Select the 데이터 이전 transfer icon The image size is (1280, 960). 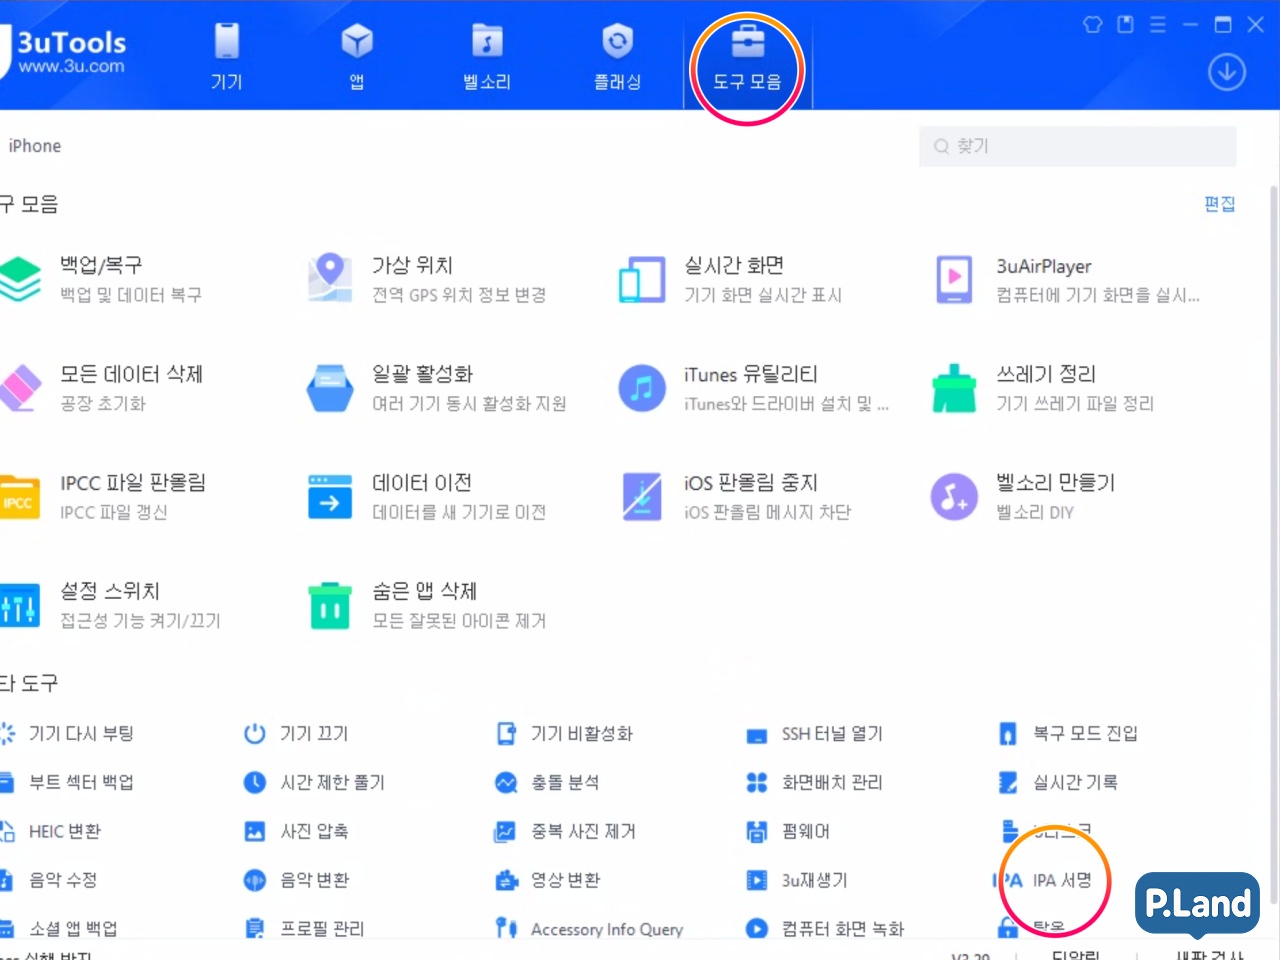330,497
